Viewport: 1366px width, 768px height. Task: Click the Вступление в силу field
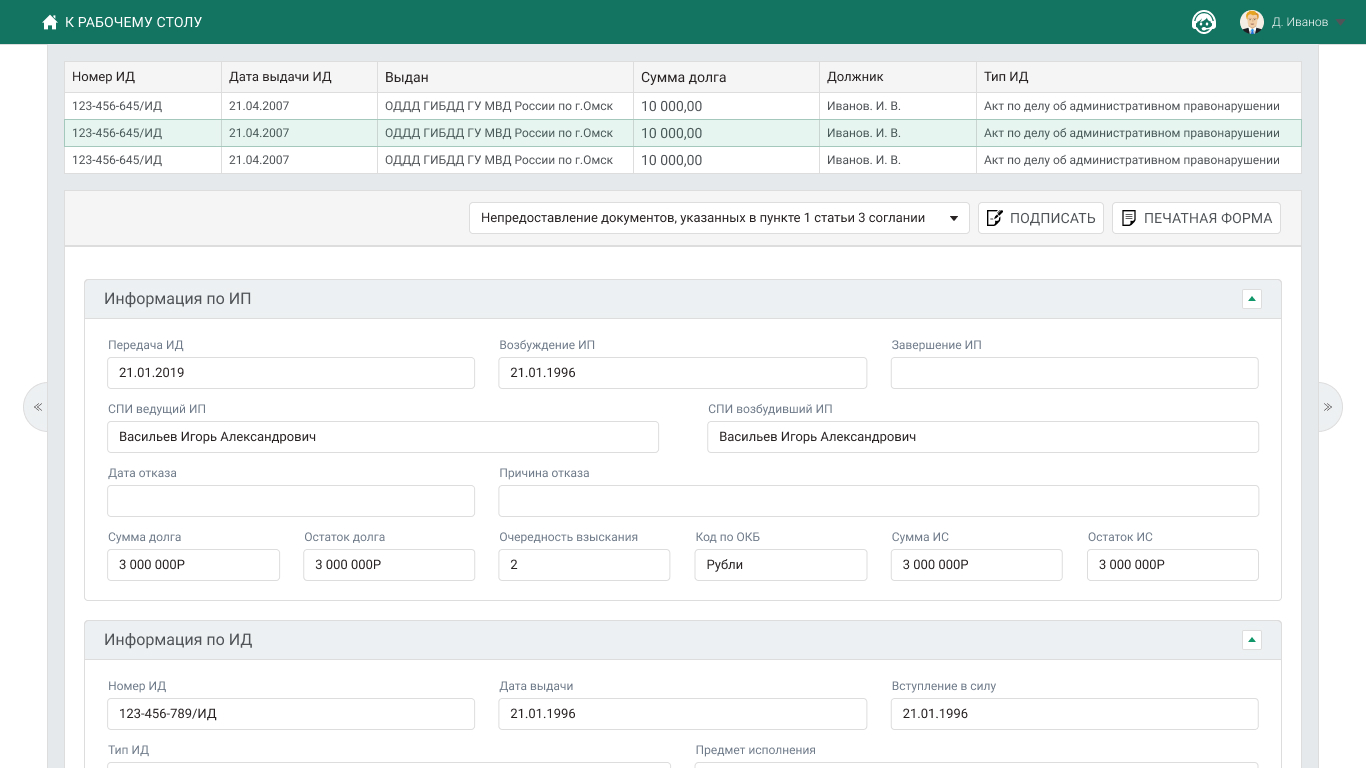[x=1075, y=714]
